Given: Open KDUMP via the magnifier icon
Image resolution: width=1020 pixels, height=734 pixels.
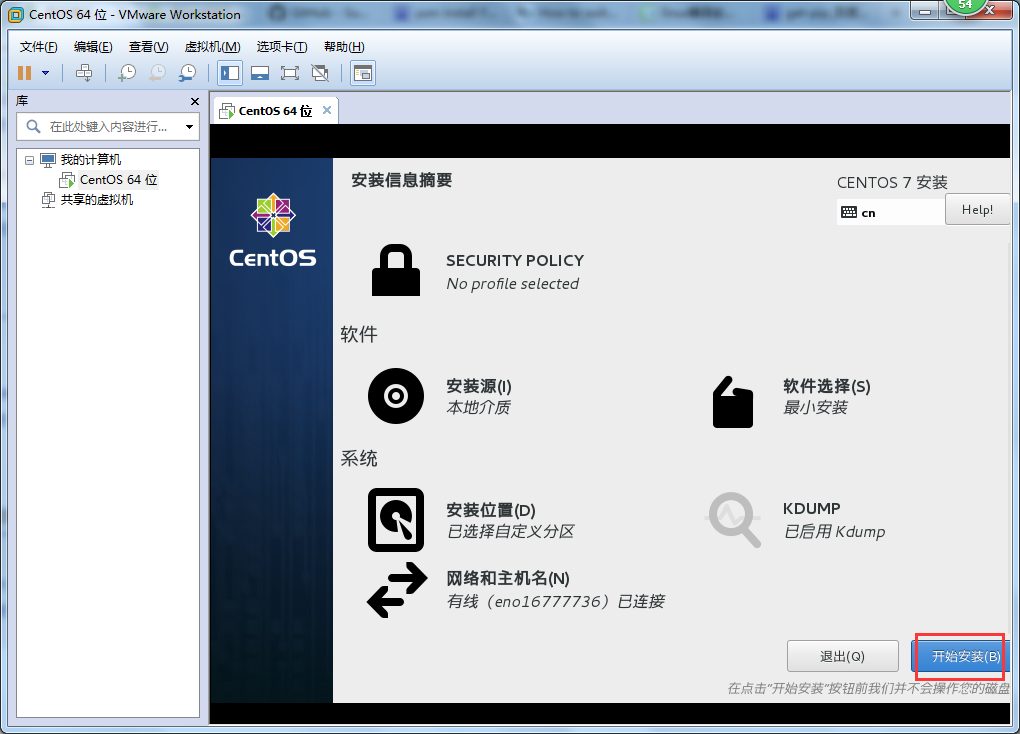Looking at the screenshot, I should 733,519.
